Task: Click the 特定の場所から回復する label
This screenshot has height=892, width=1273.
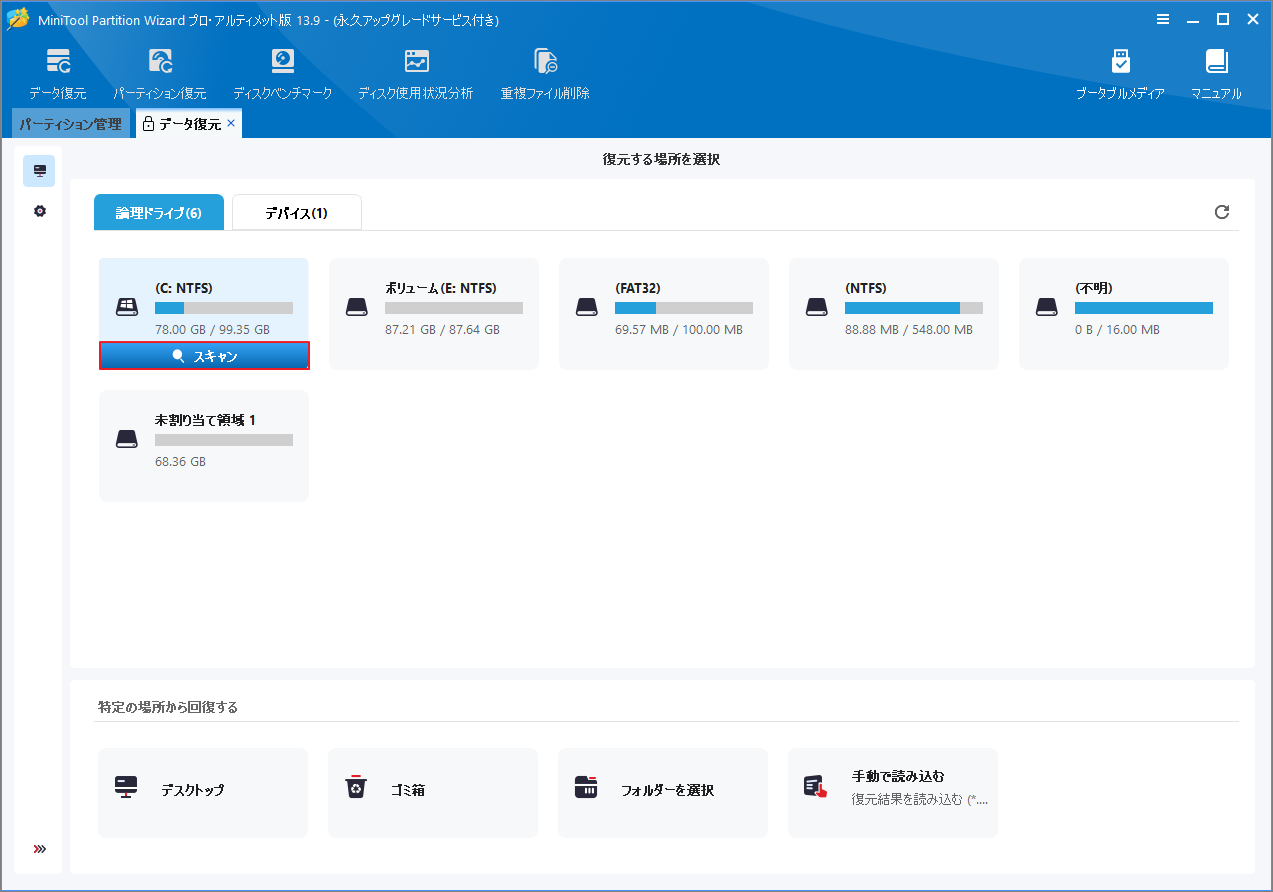Action: pos(168,707)
